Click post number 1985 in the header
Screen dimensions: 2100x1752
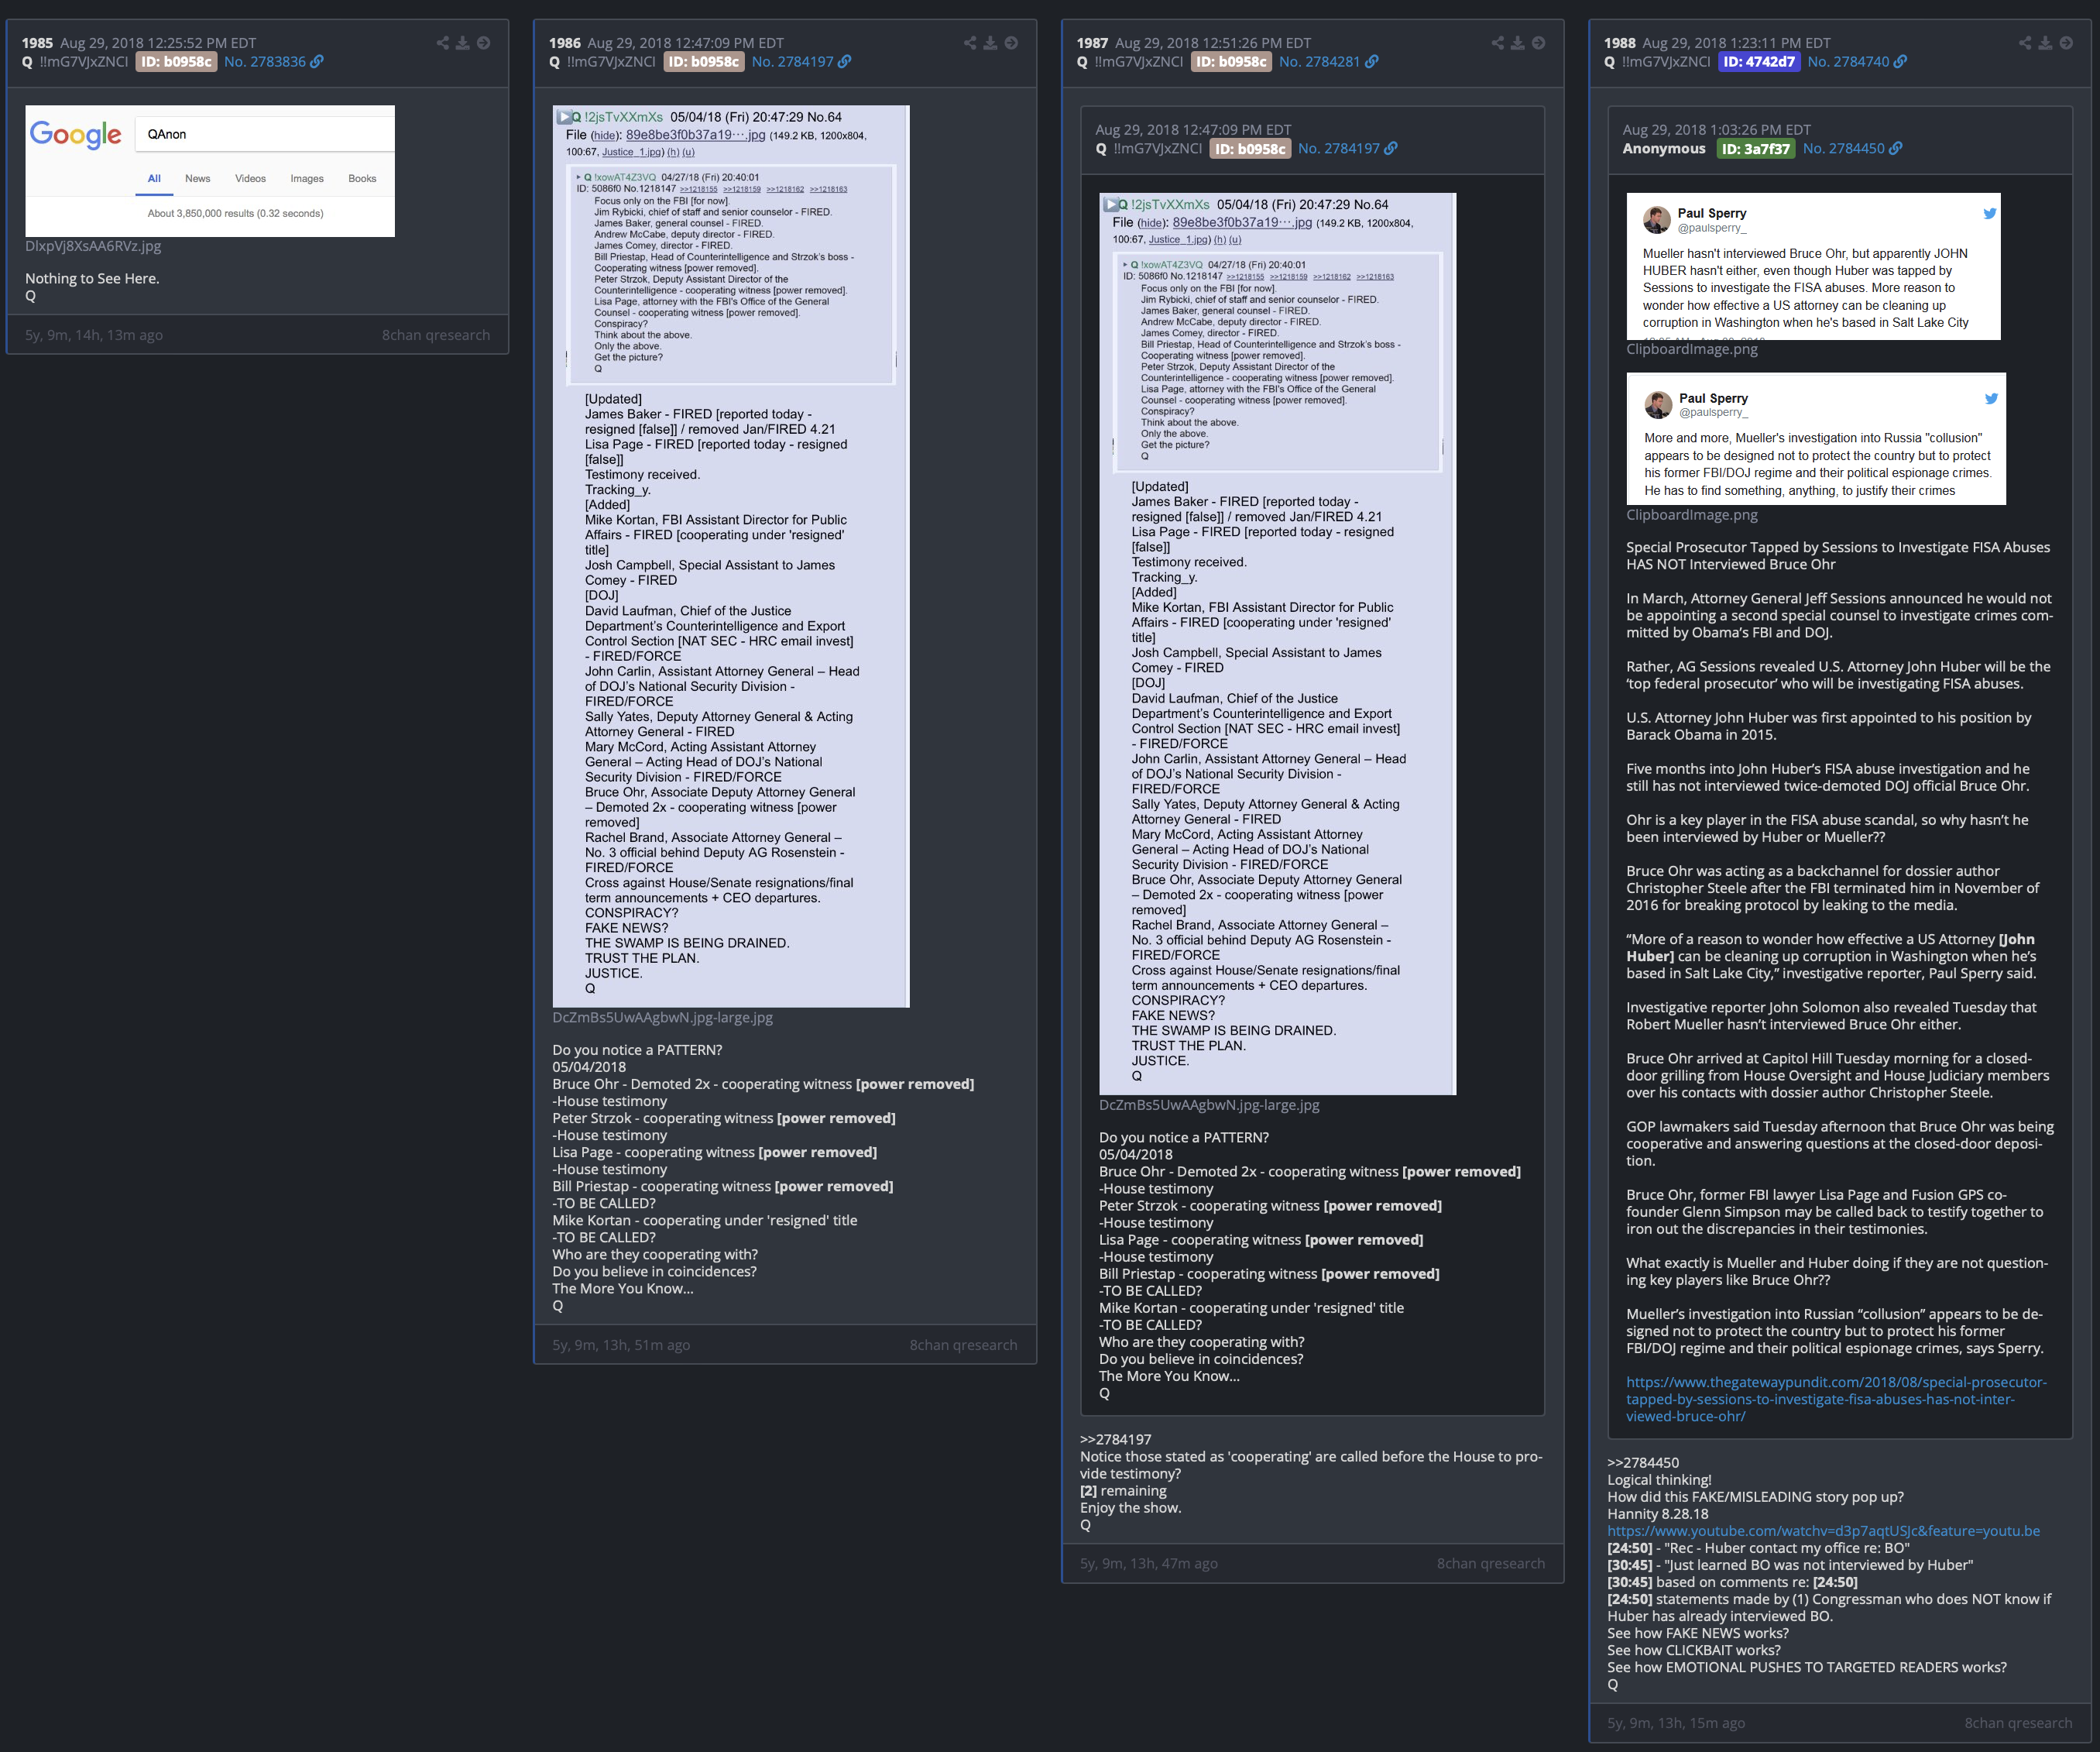click(x=37, y=43)
